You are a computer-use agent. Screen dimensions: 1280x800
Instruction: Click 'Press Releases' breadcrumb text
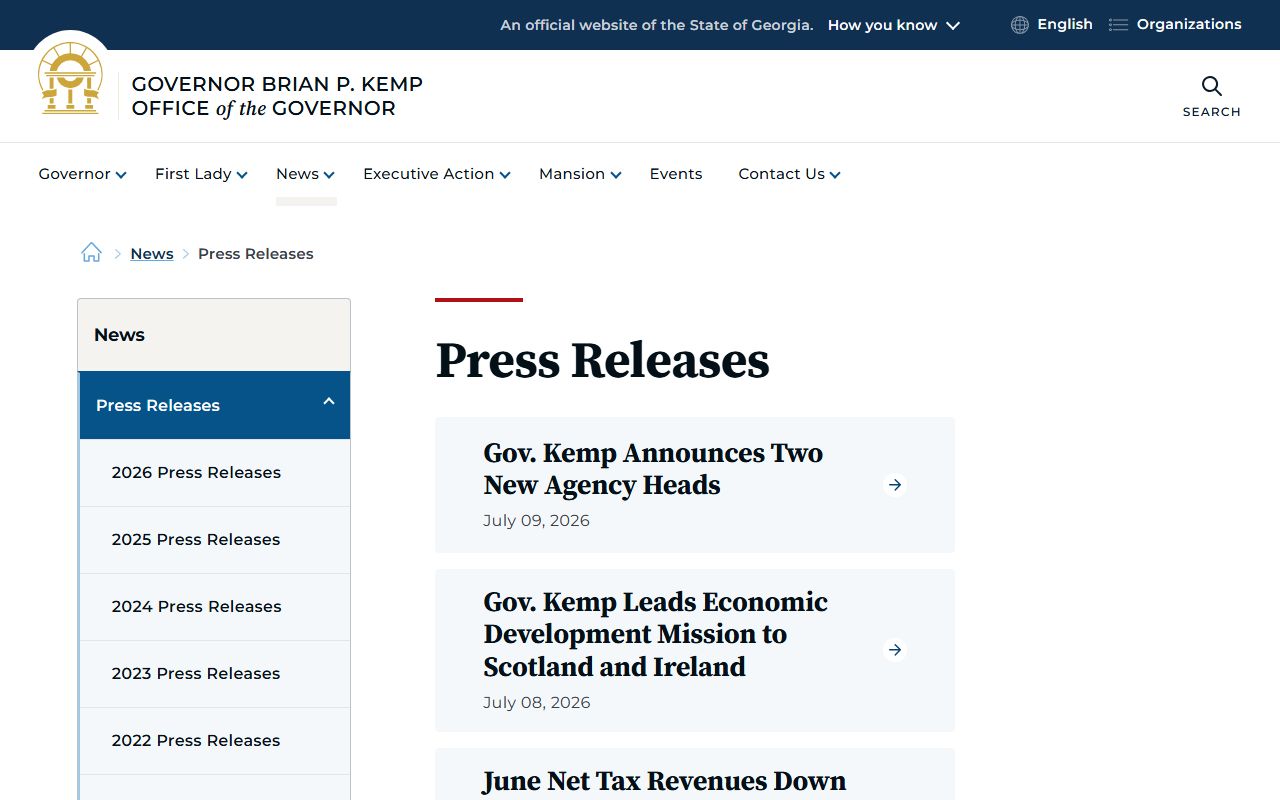tap(256, 254)
